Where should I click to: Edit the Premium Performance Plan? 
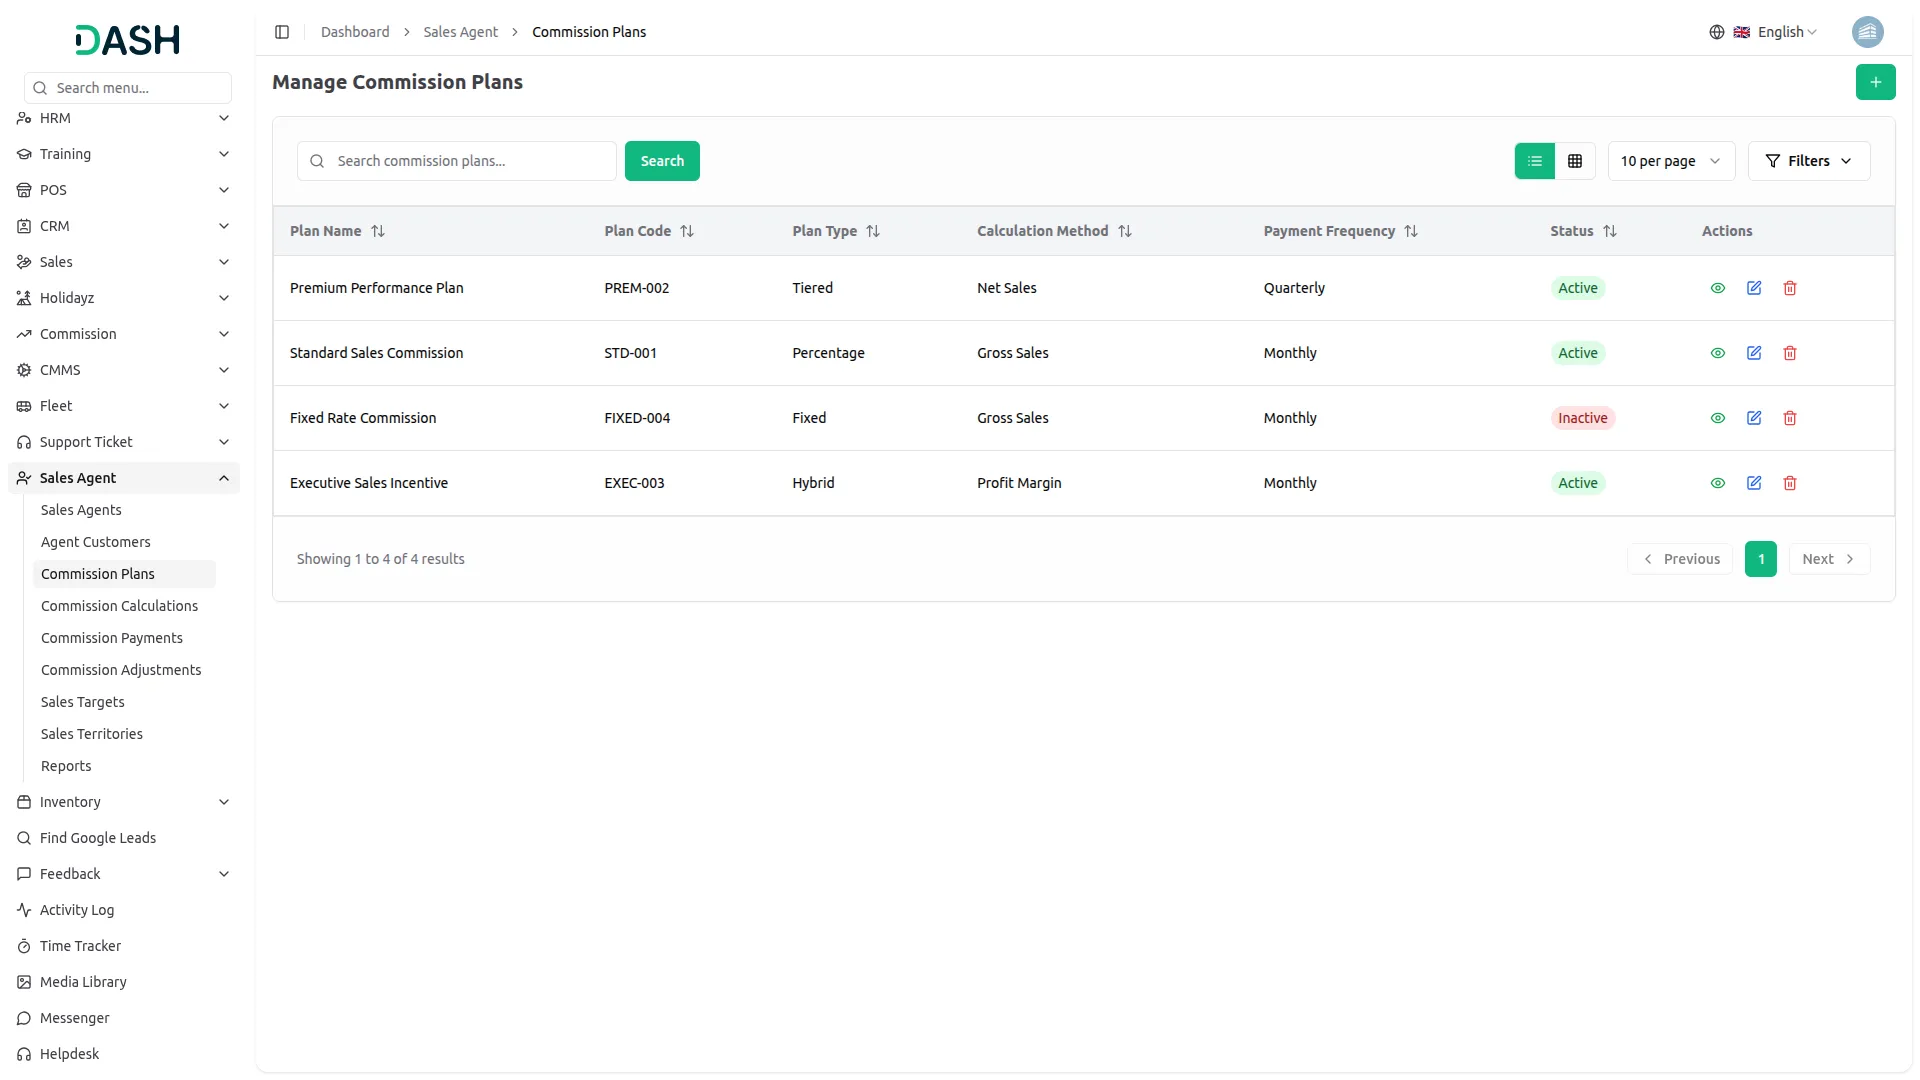[x=1753, y=288]
